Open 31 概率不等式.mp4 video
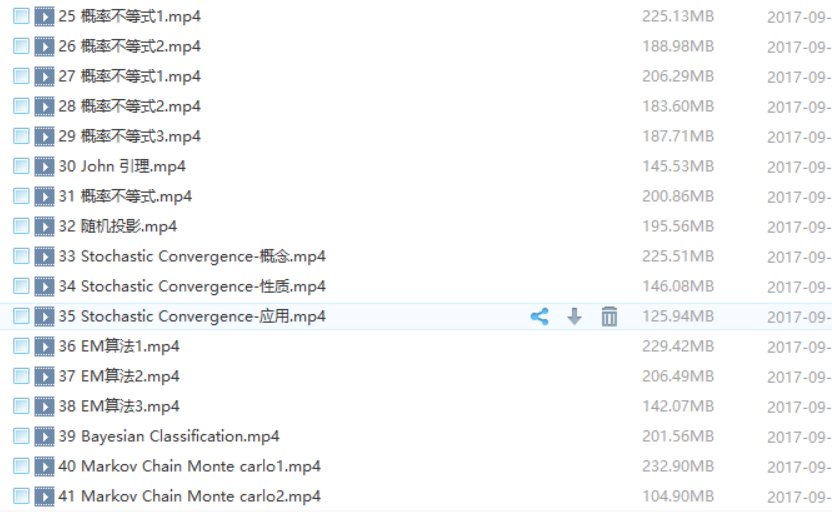 point(125,196)
